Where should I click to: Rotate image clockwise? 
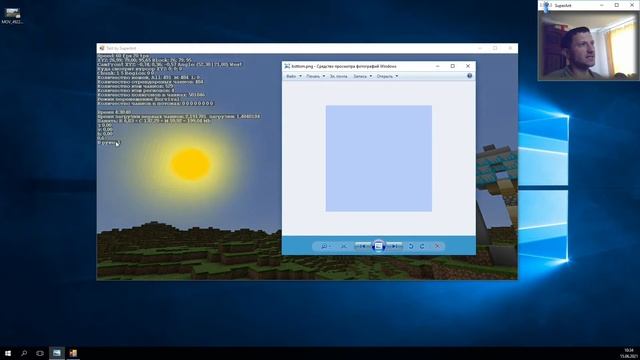point(422,246)
